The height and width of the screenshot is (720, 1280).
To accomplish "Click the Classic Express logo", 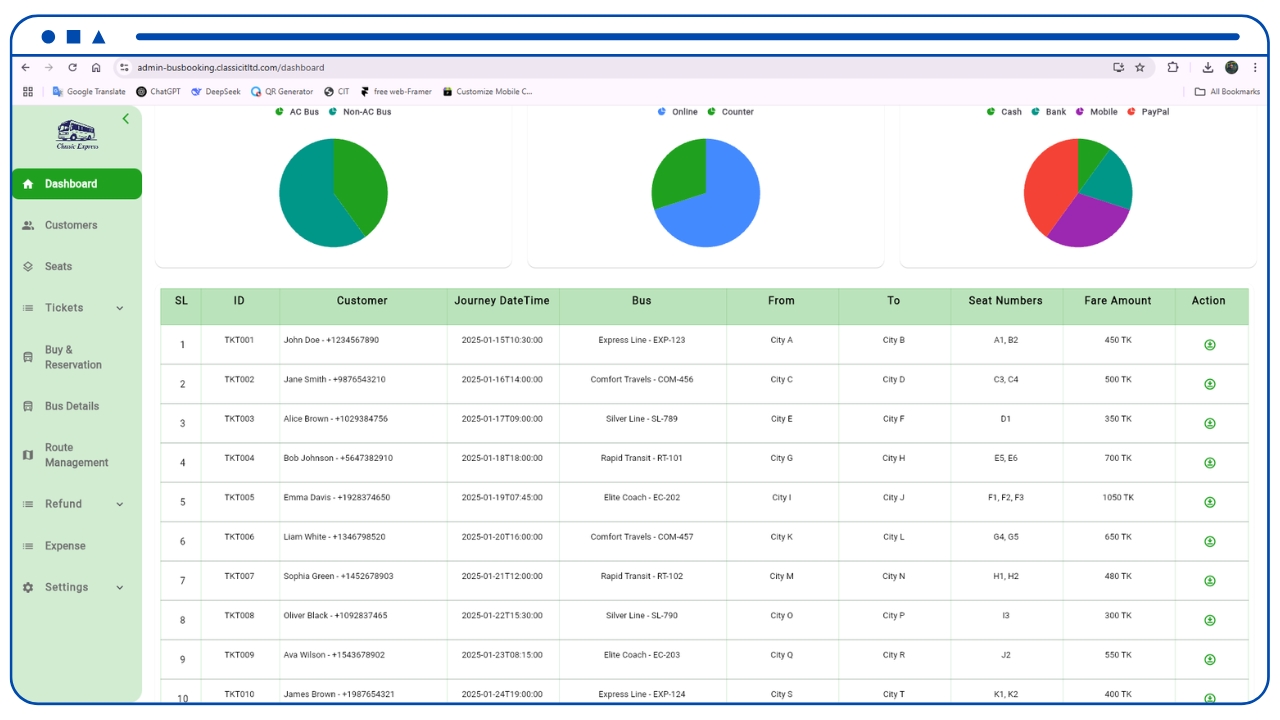I will click(77, 136).
